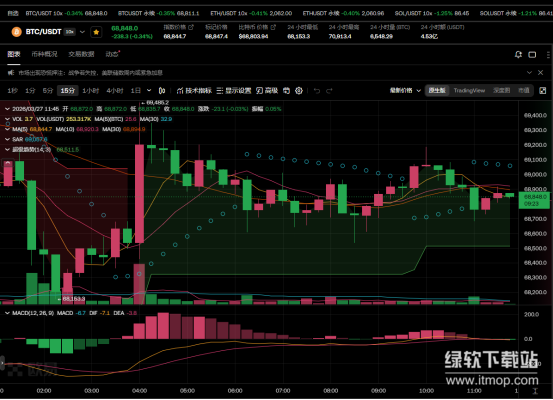Open the 自选 favorites list in ticker bar
This screenshot has width=553, height=400.
click(x=13, y=13)
